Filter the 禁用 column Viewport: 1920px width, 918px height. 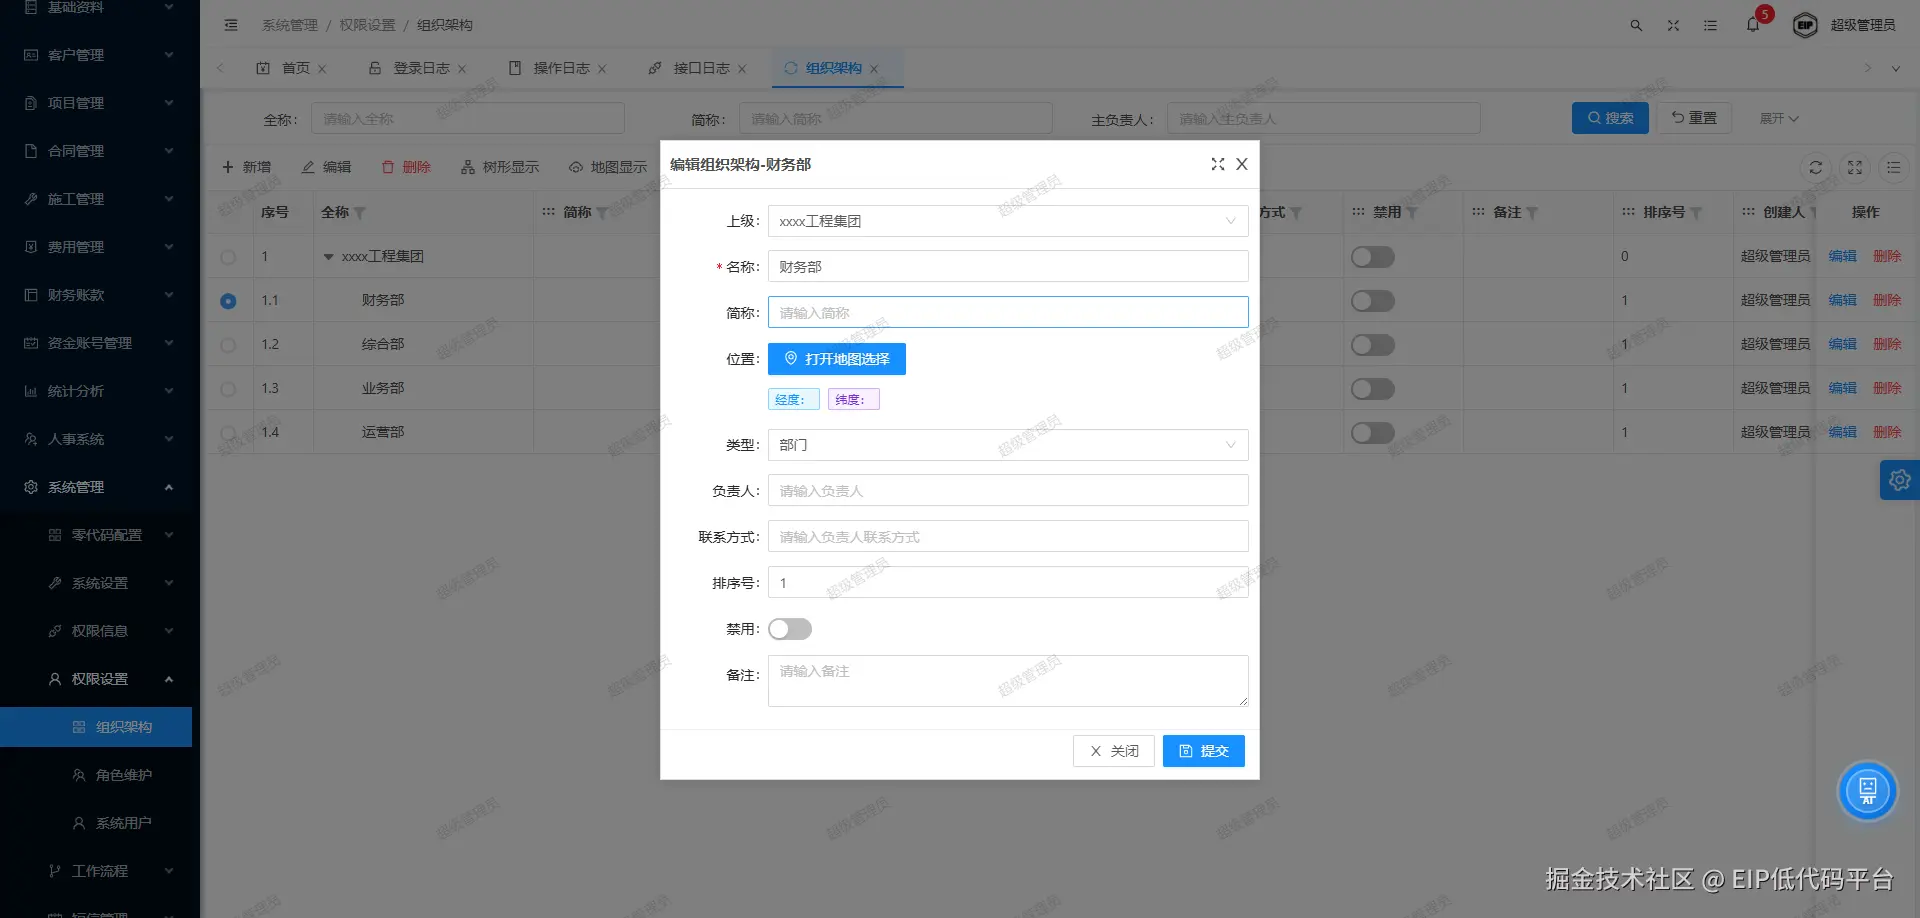coord(1412,213)
